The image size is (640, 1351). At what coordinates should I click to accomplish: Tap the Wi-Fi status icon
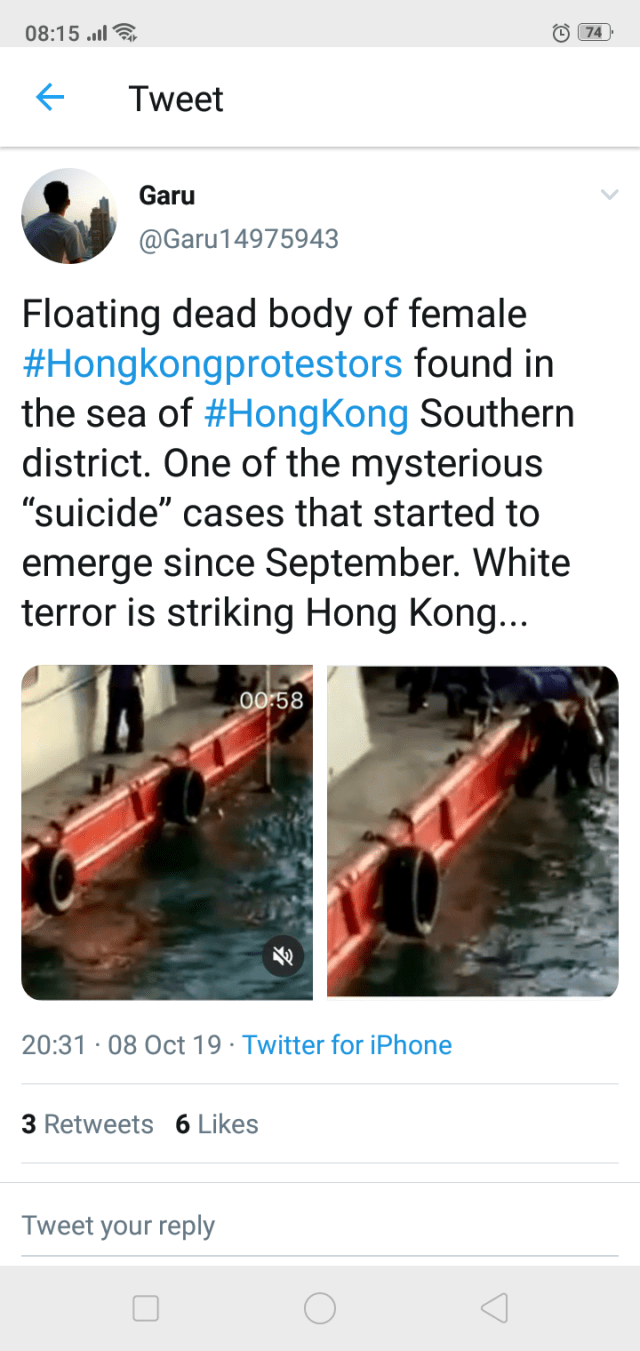point(124,33)
